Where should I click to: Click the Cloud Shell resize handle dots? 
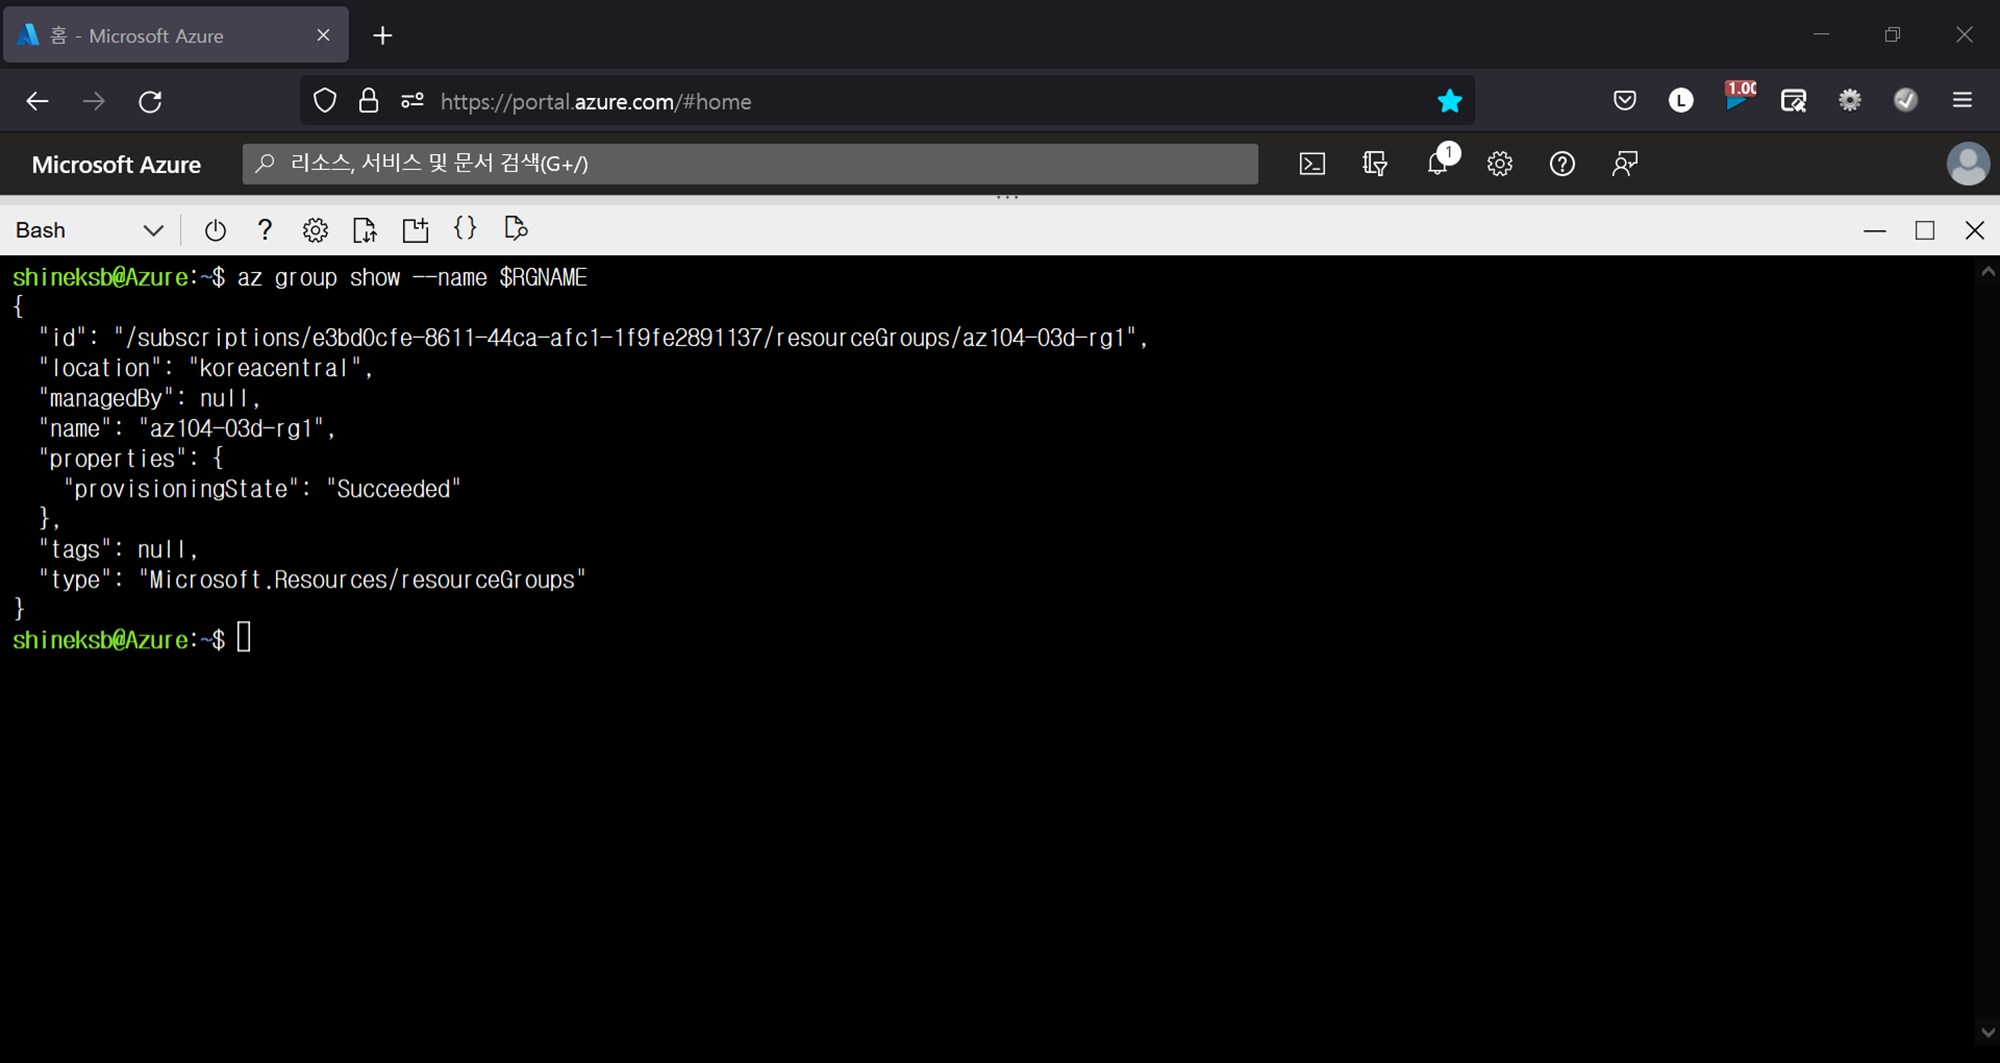[1007, 198]
